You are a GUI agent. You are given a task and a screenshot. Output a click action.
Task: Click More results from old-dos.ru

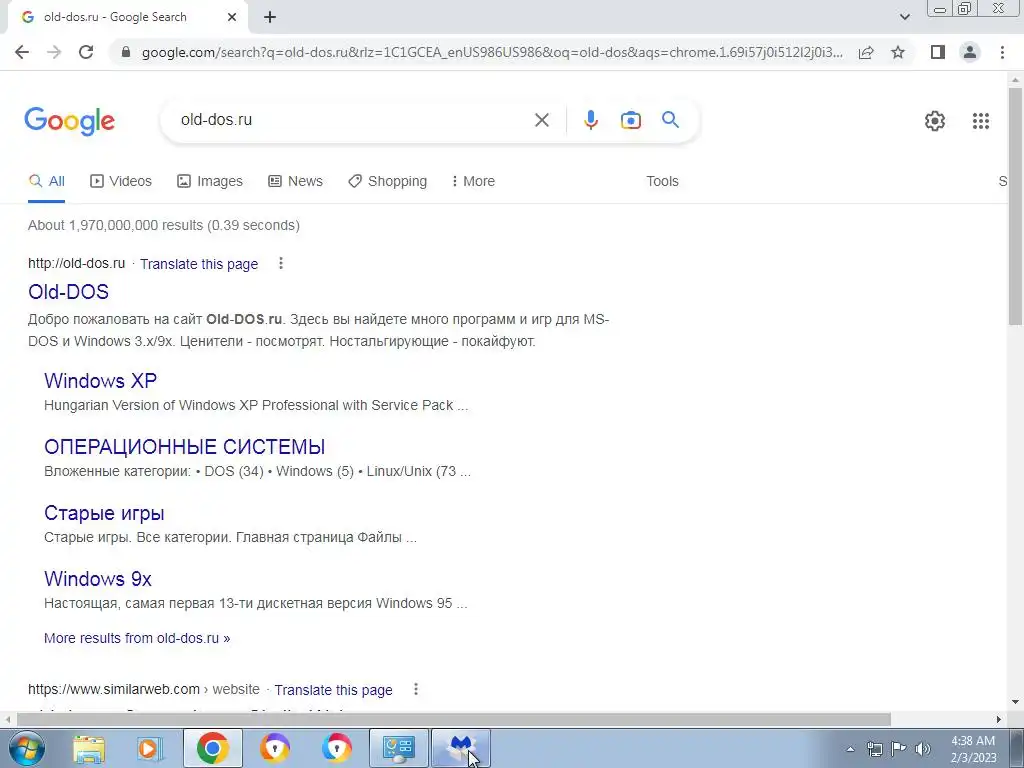point(137,638)
